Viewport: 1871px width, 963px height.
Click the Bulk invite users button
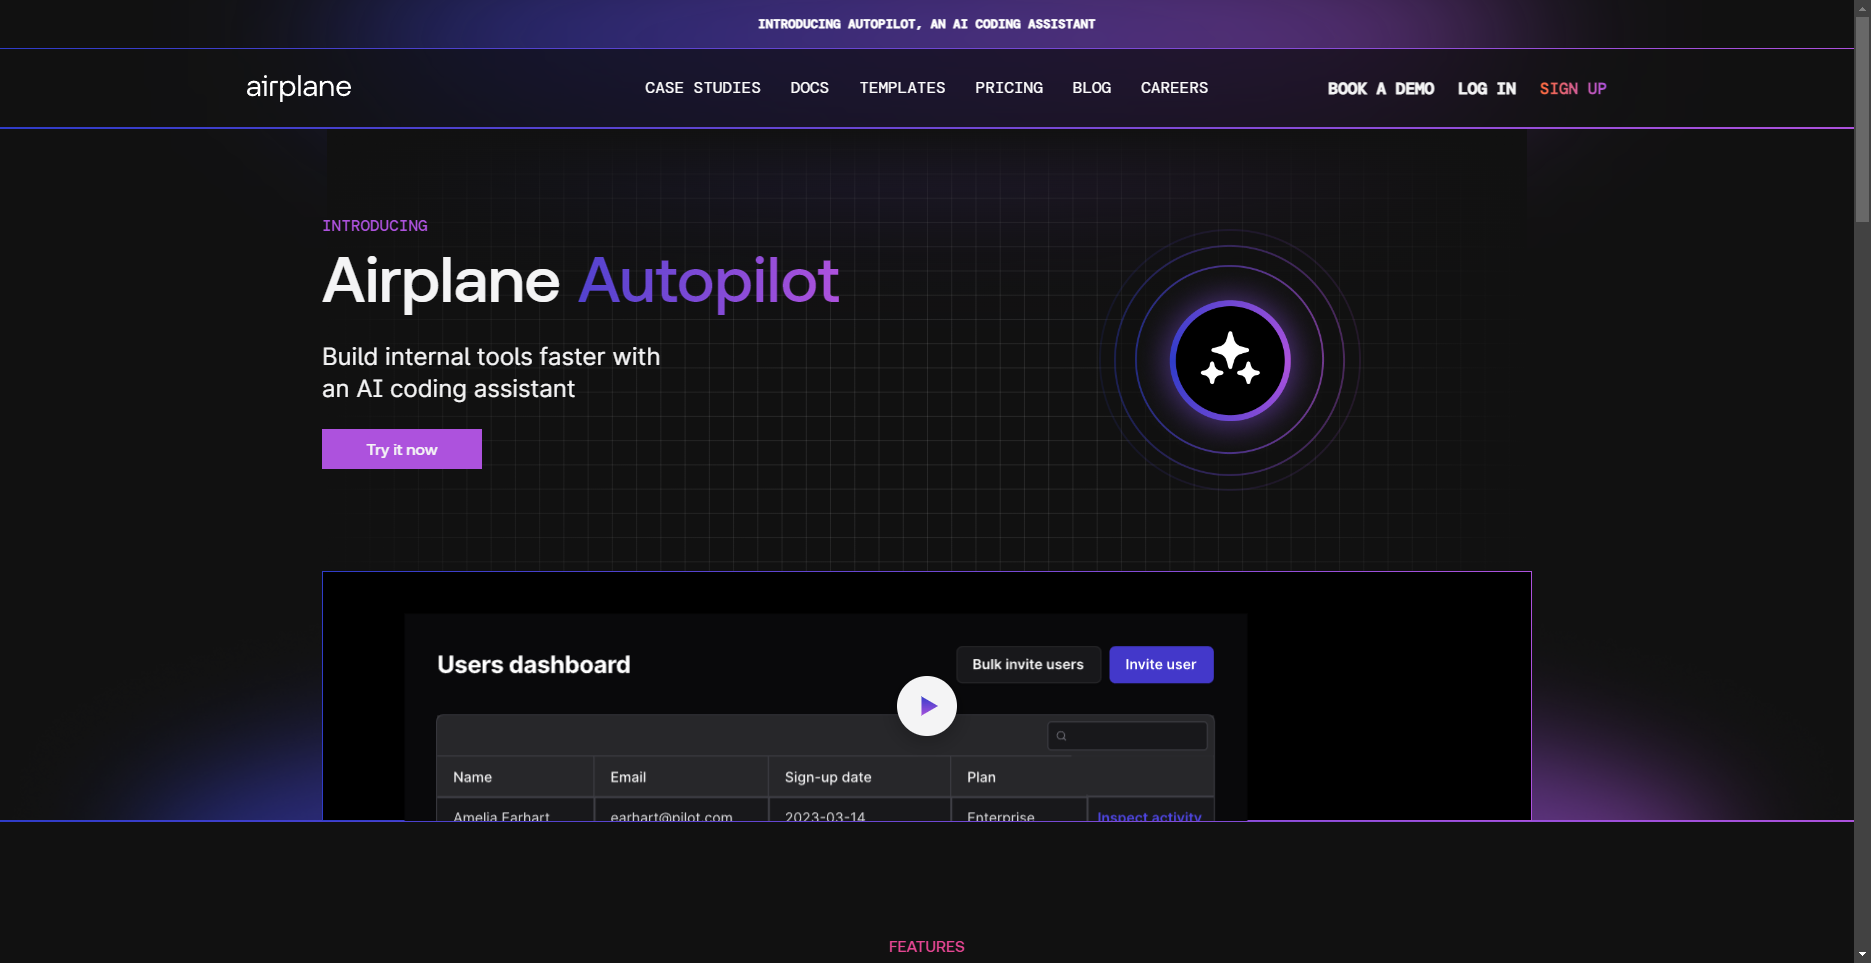pos(1028,665)
